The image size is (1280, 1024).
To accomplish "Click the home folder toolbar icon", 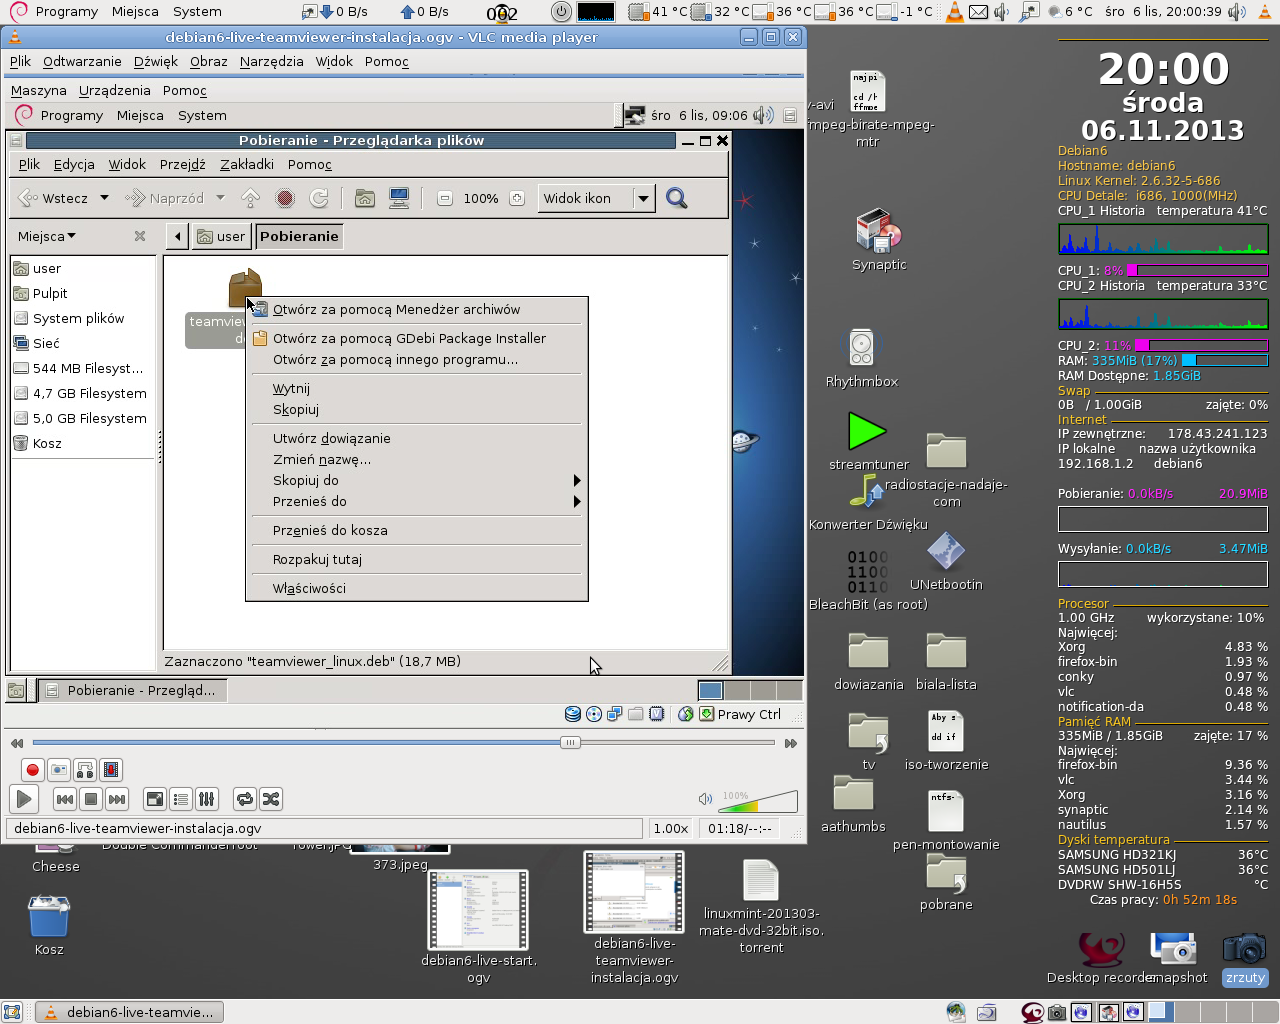I will [365, 198].
